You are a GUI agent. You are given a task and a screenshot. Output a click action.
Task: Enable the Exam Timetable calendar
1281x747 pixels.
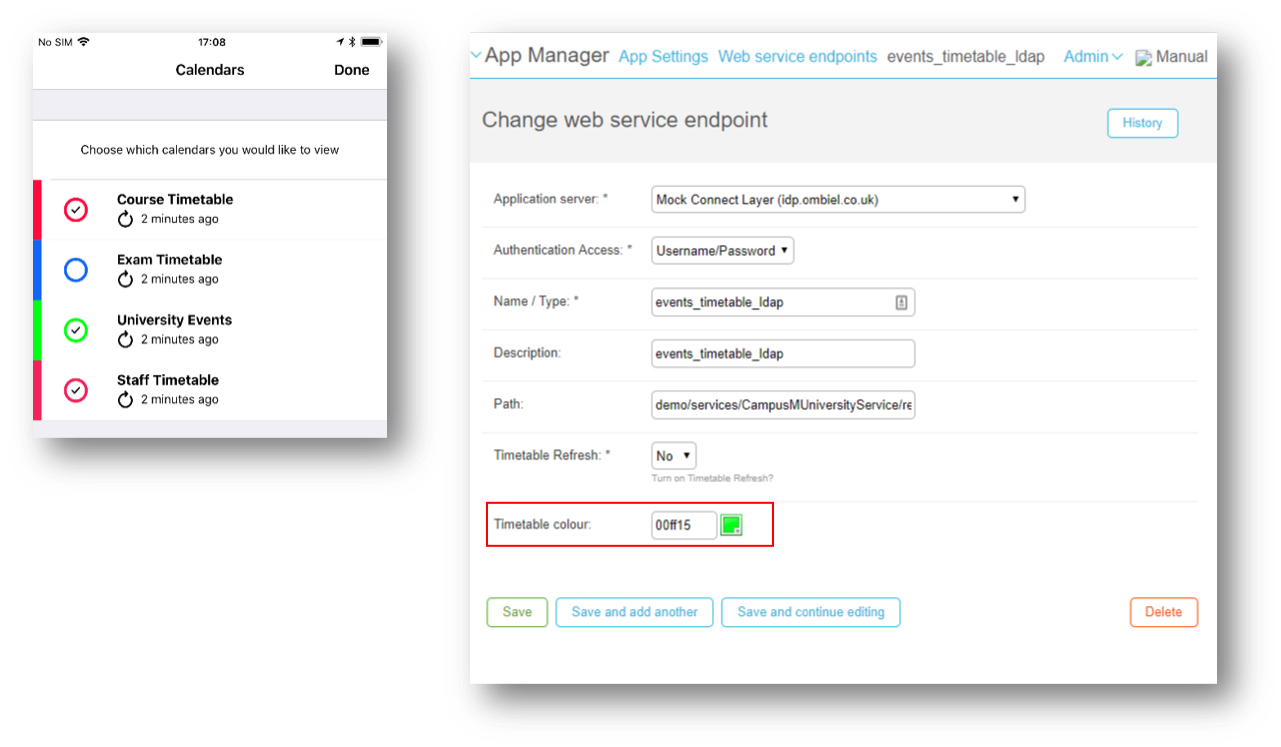coord(76,269)
